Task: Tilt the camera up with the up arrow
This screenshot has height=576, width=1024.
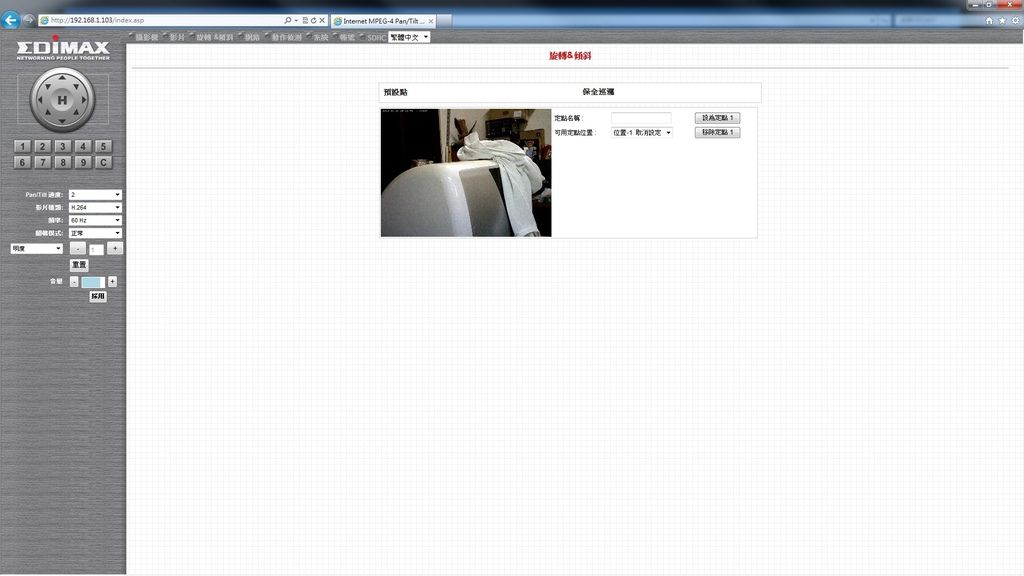Action: pyautogui.click(x=62, y=78)
